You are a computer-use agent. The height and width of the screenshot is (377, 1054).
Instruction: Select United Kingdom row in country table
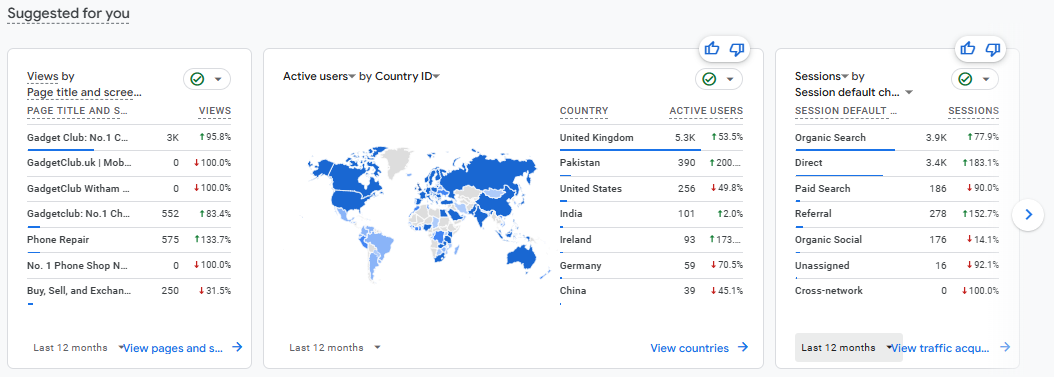(651, 138)
